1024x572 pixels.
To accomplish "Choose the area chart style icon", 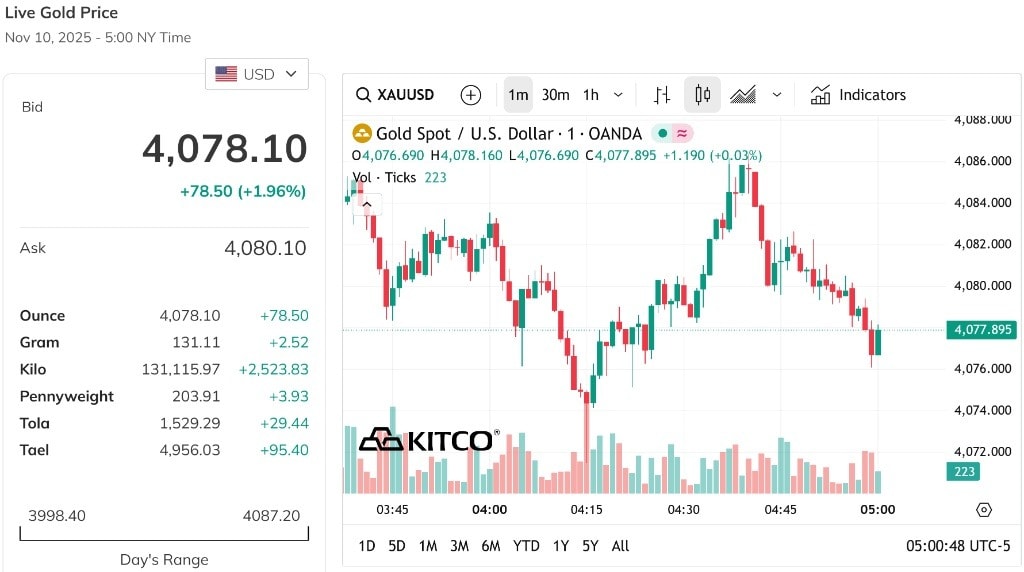I will click(743, 95).
